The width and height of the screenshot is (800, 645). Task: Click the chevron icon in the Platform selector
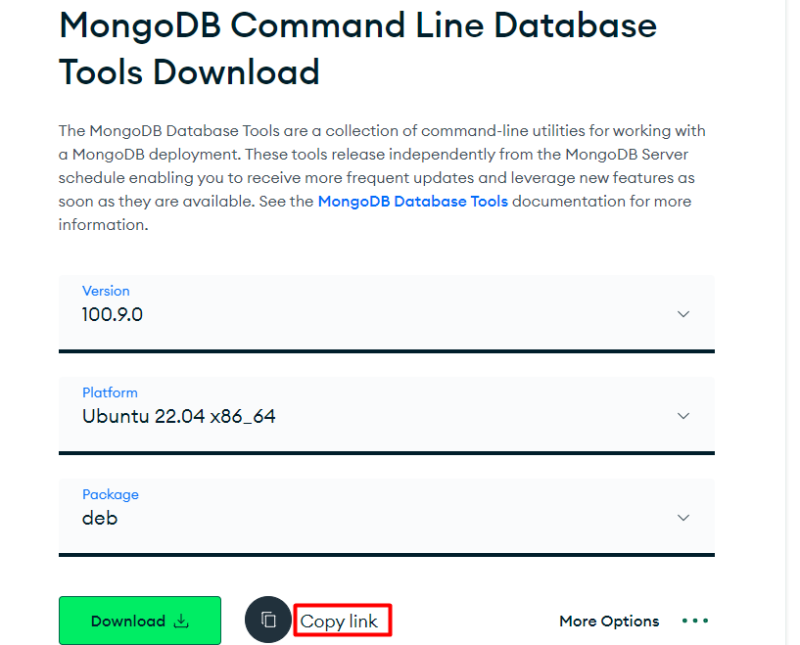tap(684, 416)
